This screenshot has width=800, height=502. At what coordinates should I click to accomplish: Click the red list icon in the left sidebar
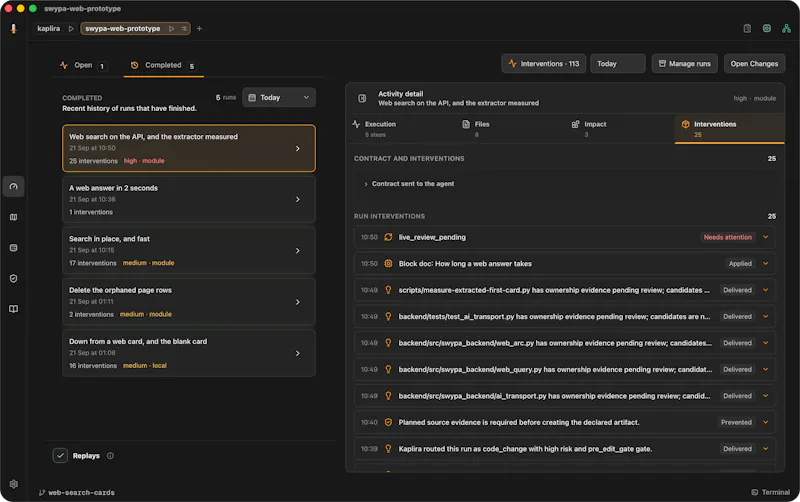click(14, 248)
